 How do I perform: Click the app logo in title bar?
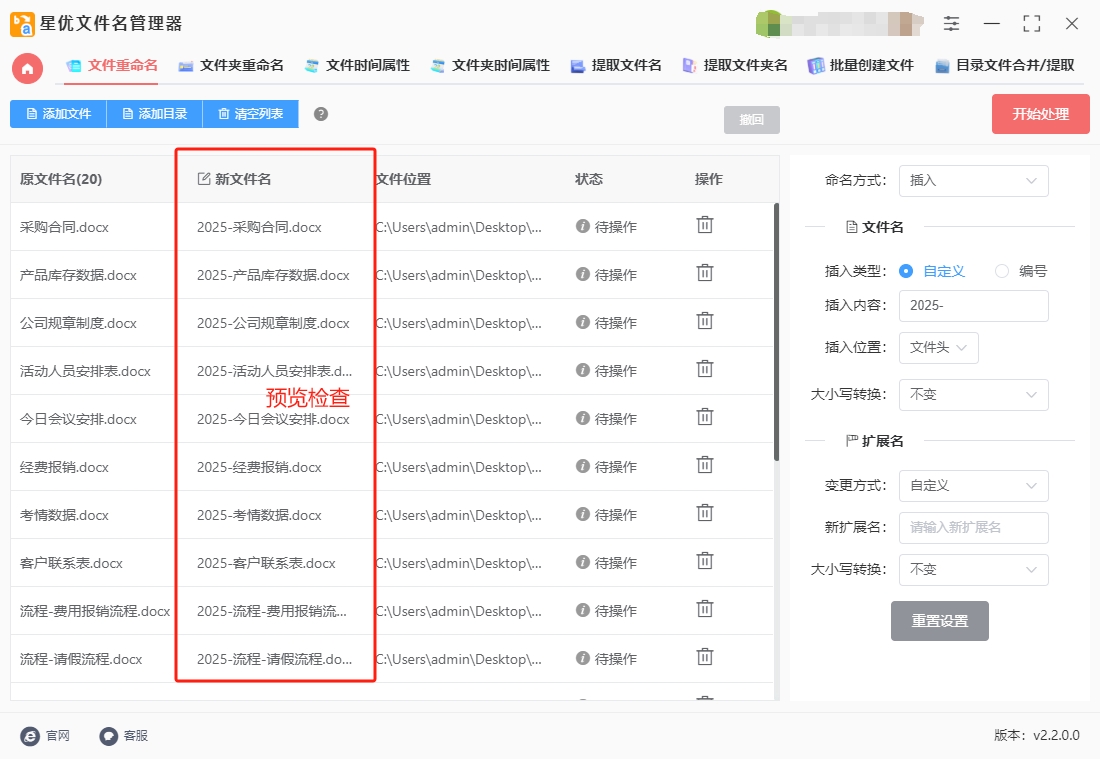click(22, 24)
